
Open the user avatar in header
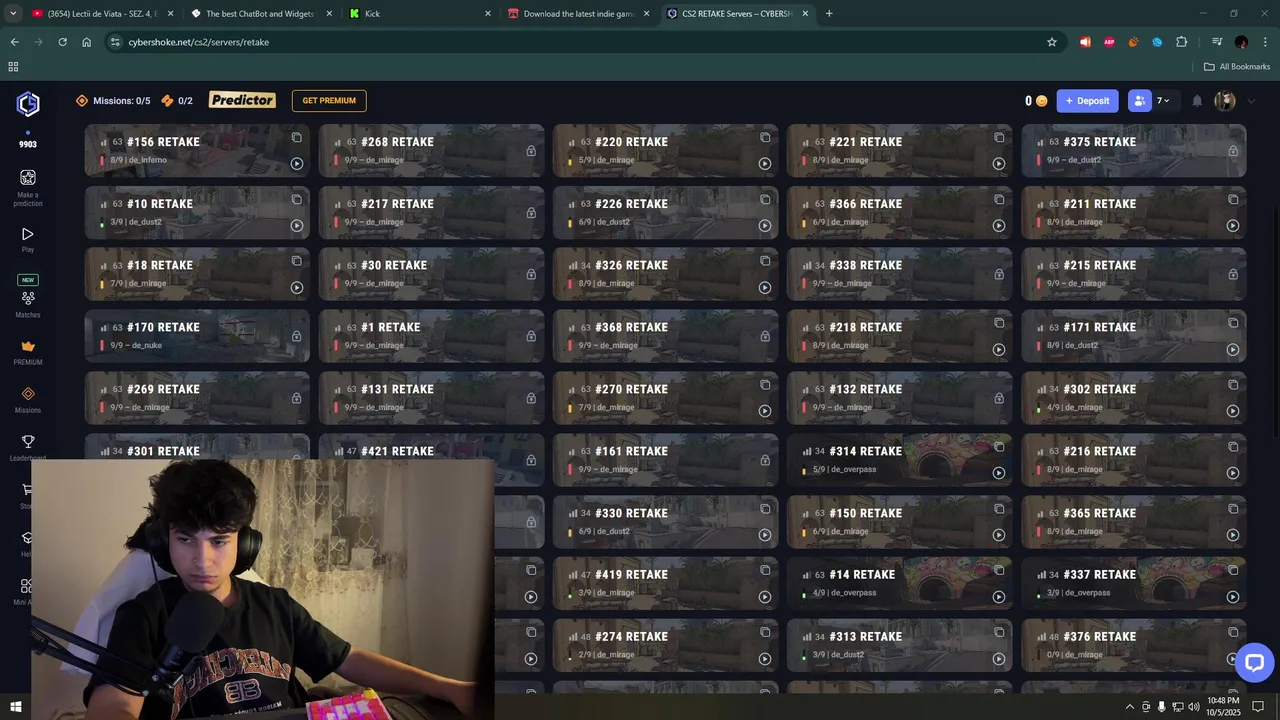tap(1225, 101)
